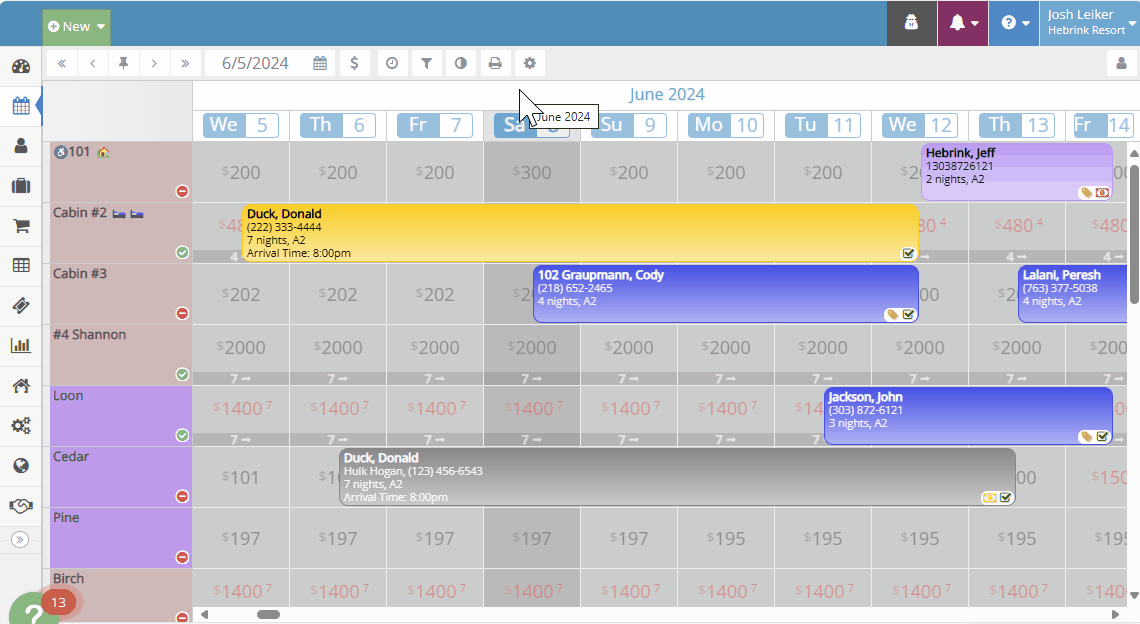Click the filter funnel icon in toolbar
This screenshot has width=1140, height=624.
[x=427, y=63]
